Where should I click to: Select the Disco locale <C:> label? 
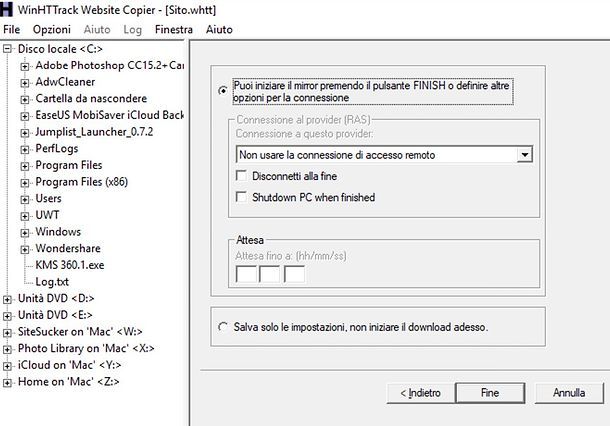[x=60, y=49]
